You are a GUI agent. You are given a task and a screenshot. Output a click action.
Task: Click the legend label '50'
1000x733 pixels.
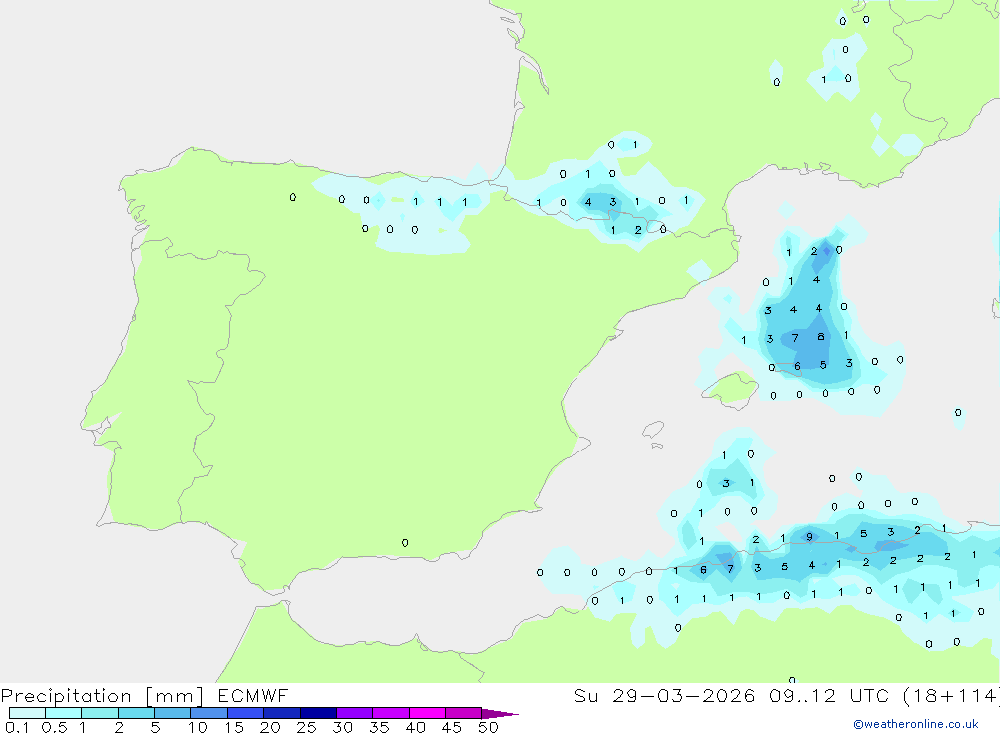coord(488,727)
